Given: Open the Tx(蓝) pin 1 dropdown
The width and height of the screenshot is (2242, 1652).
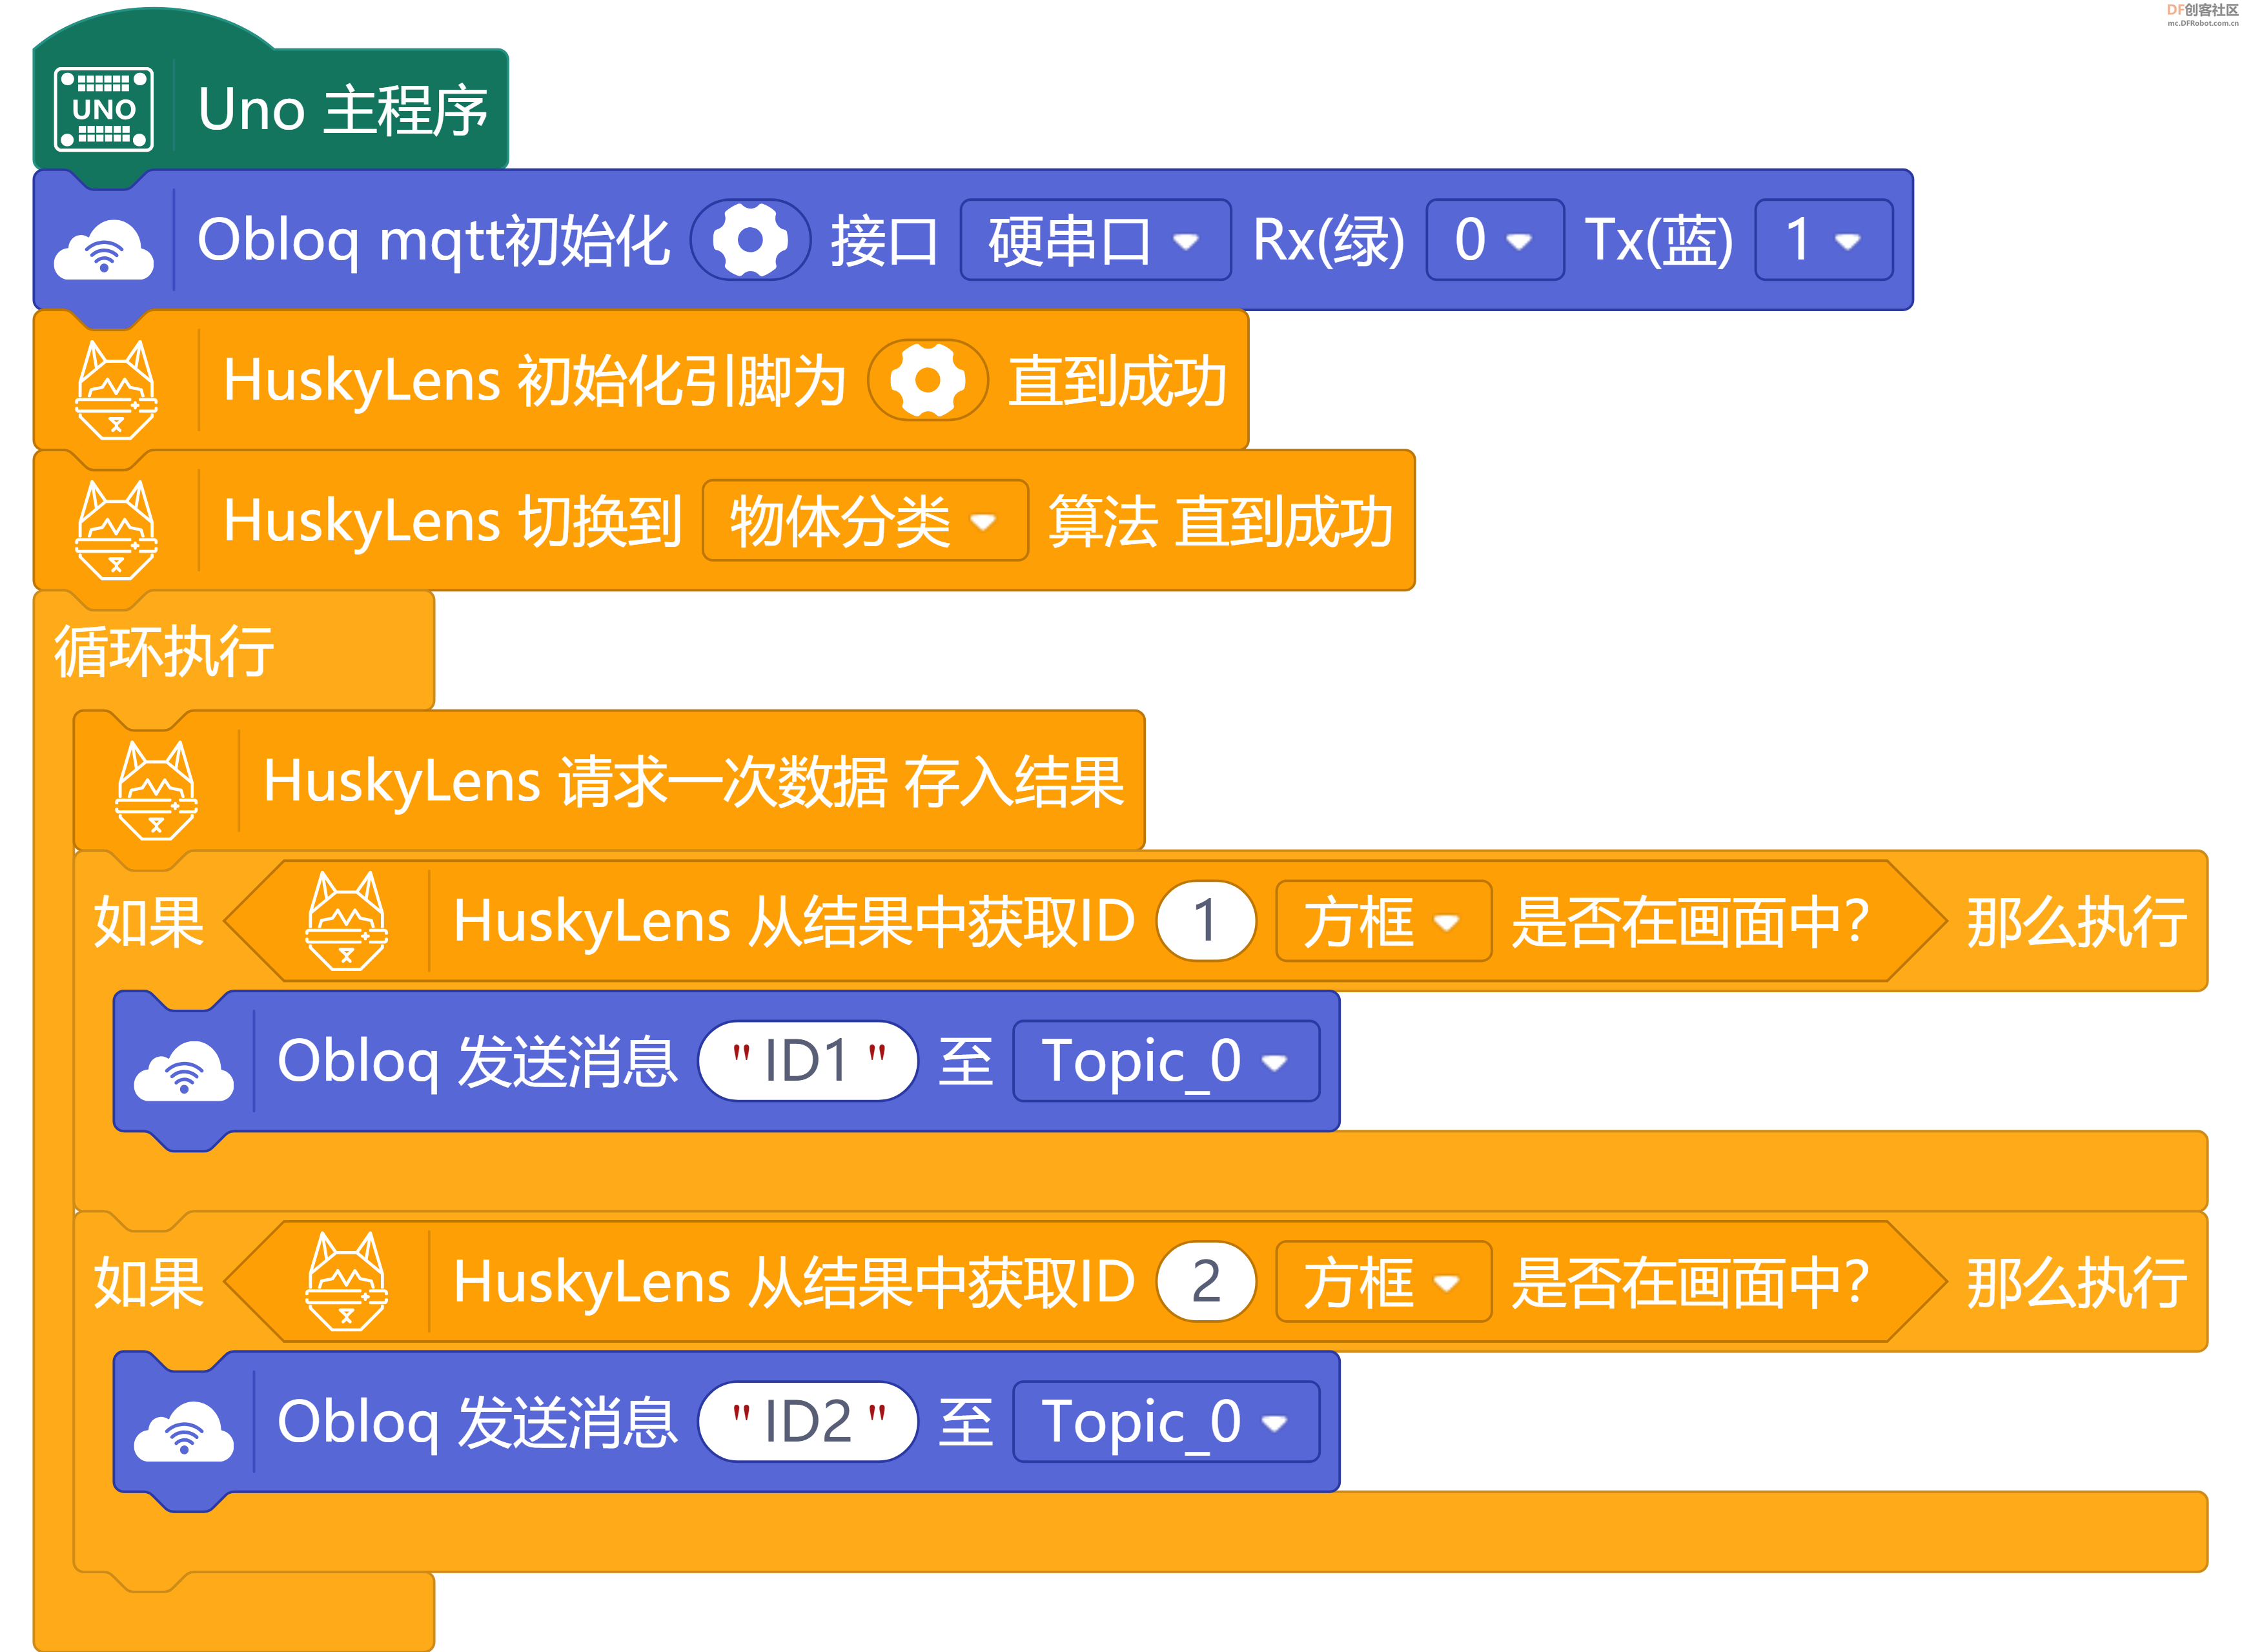Looking at the screenshot, I should click(x=1824, y=240).
